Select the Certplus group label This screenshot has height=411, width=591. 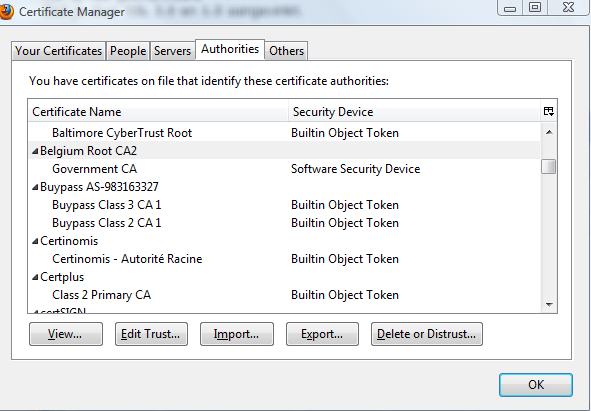62,277
